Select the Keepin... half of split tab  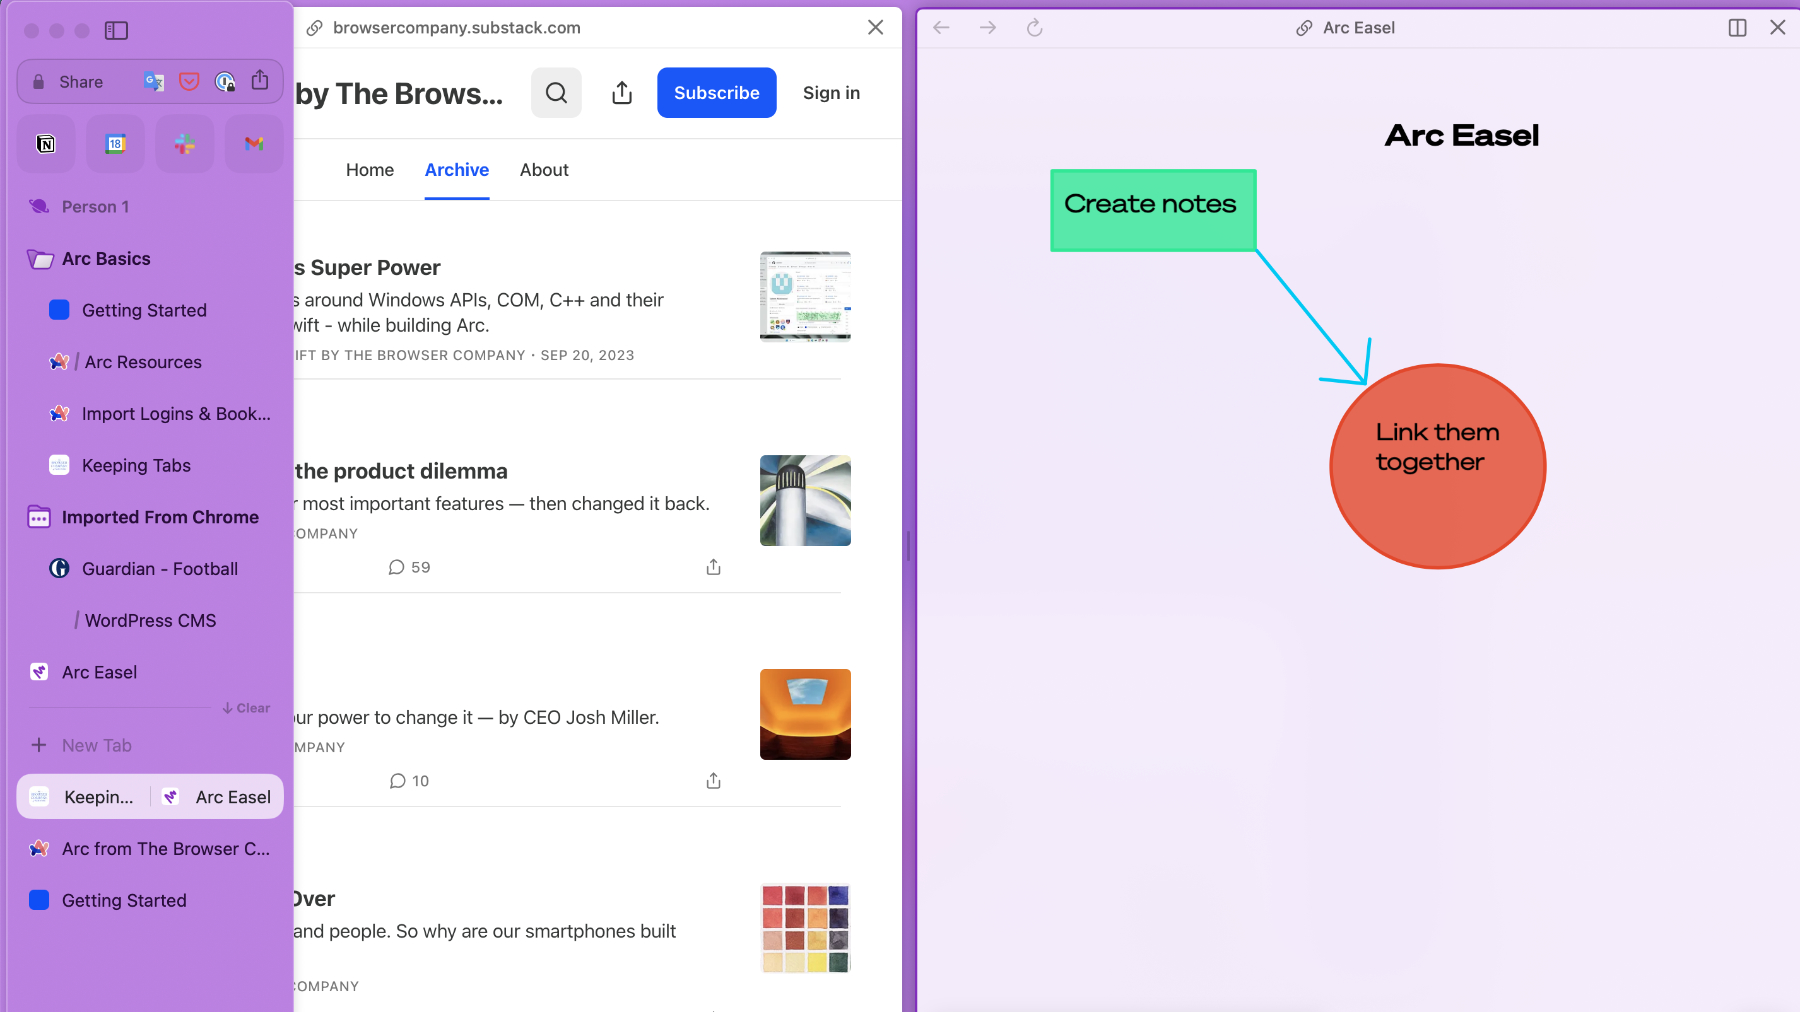[x=84, y=797]
